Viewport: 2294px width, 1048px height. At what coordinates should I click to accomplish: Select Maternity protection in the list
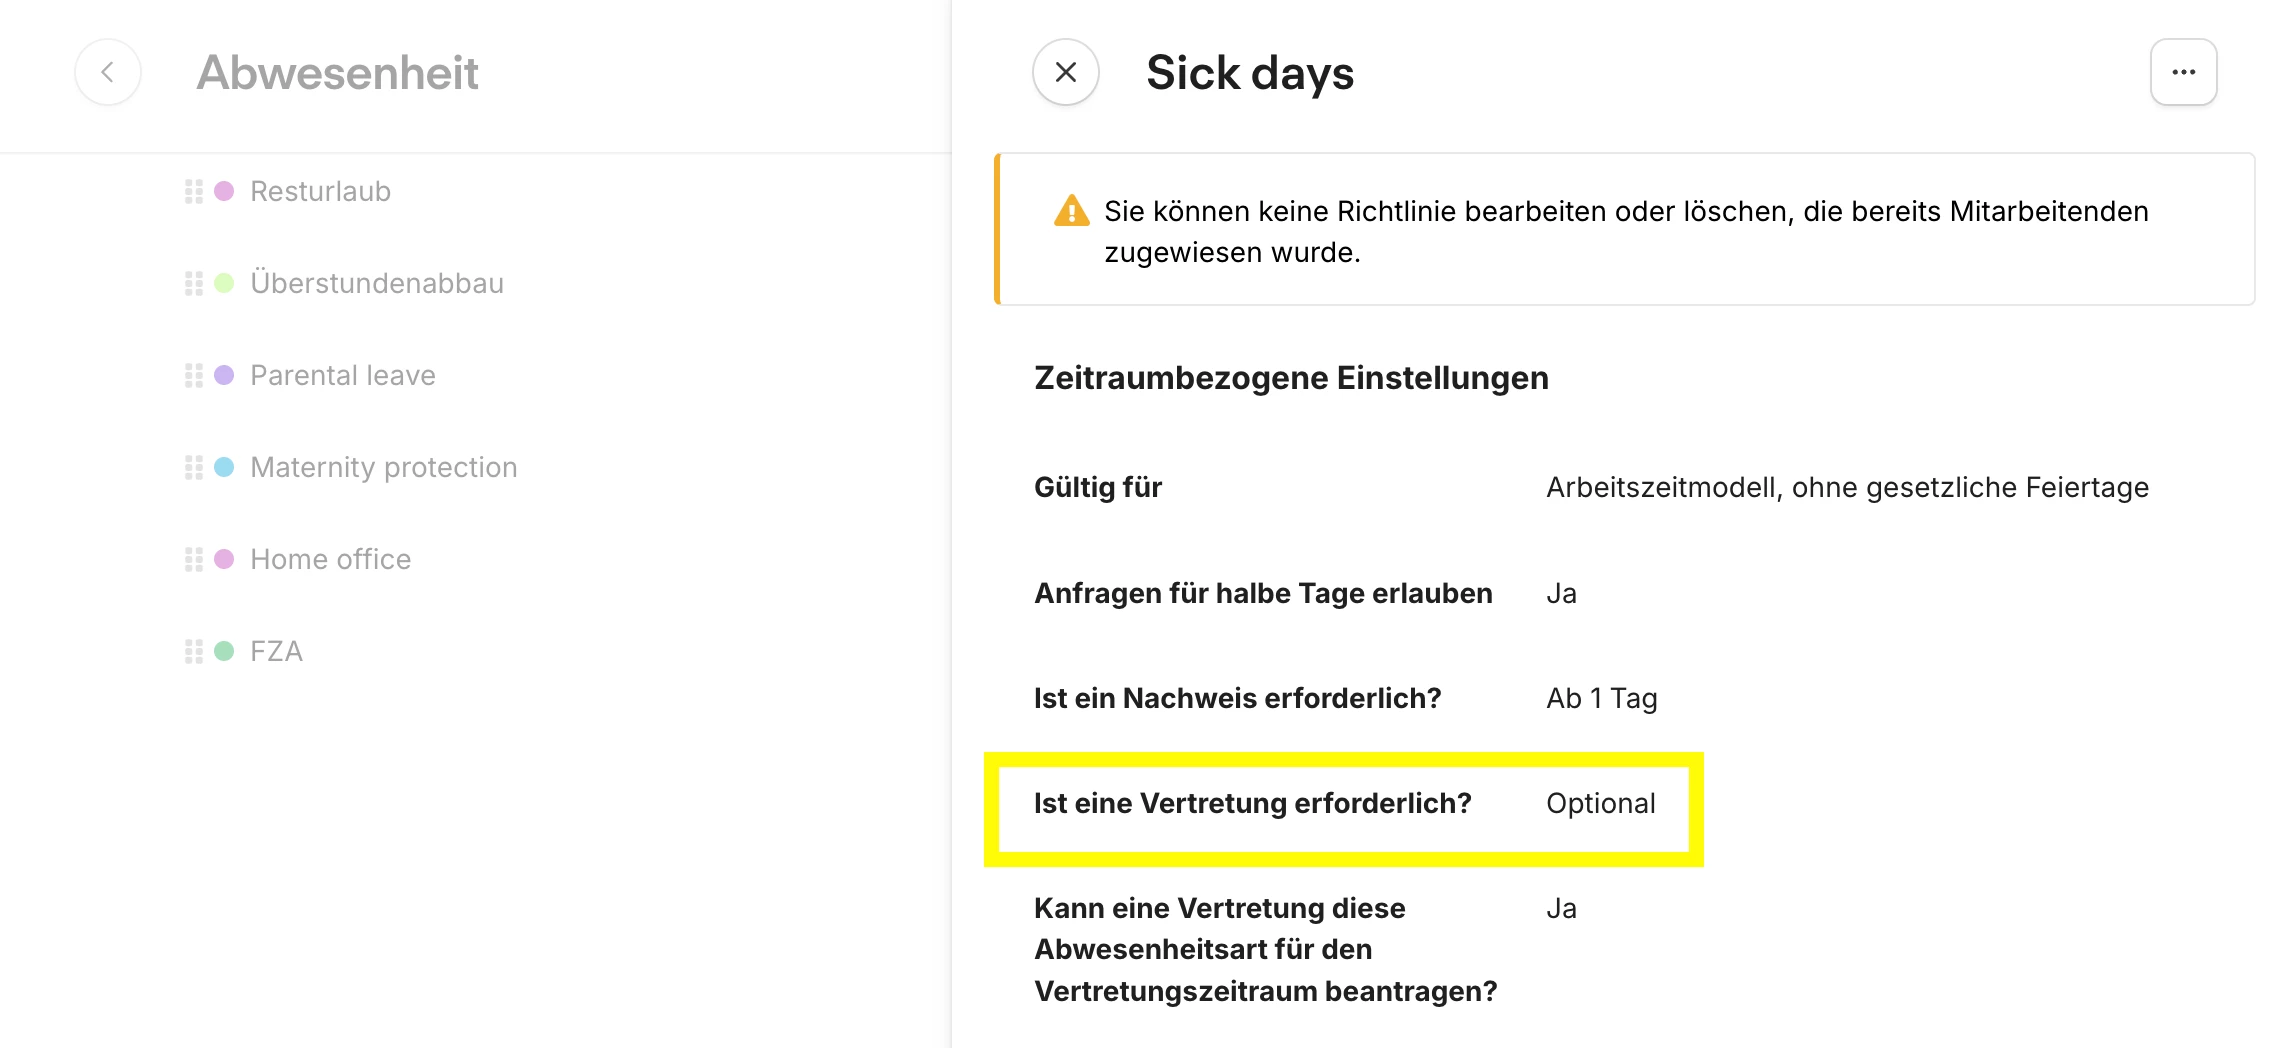point(383,467)
